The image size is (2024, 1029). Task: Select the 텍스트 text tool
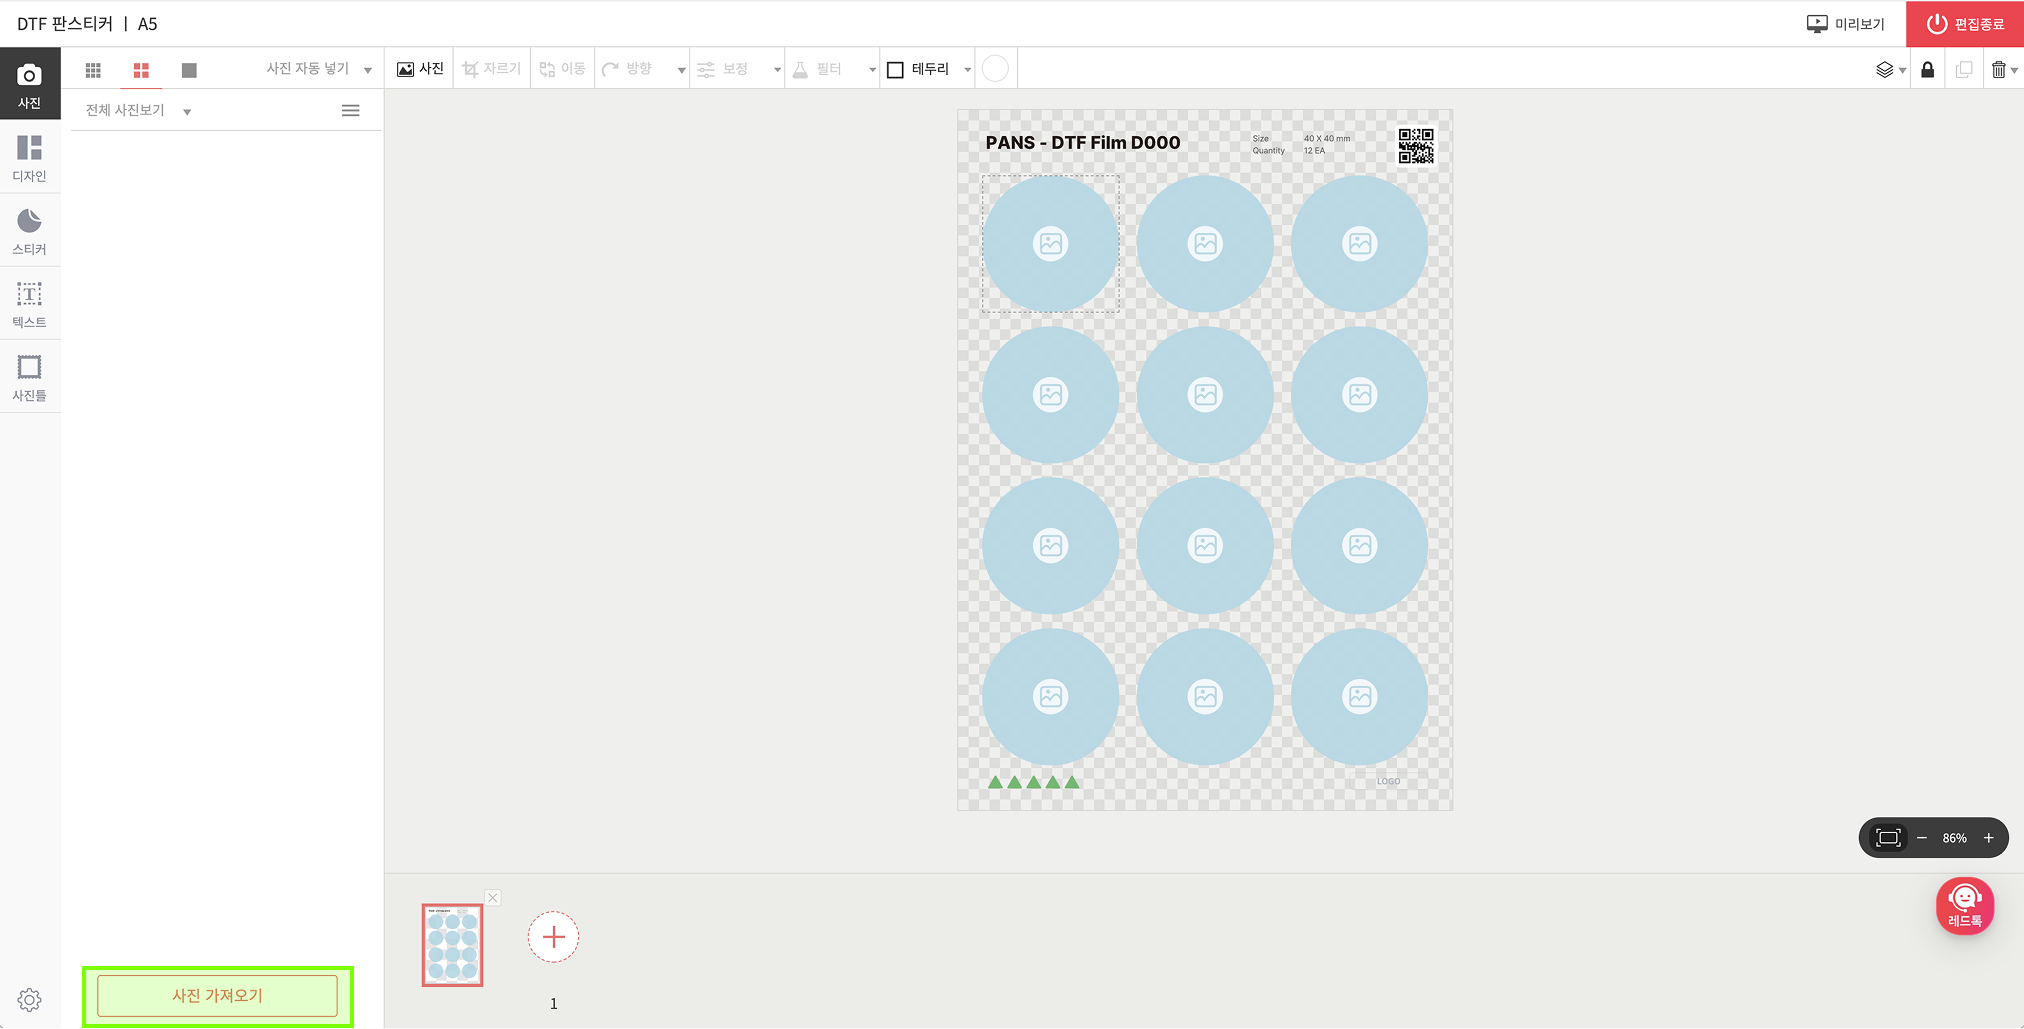pos(29,304)
